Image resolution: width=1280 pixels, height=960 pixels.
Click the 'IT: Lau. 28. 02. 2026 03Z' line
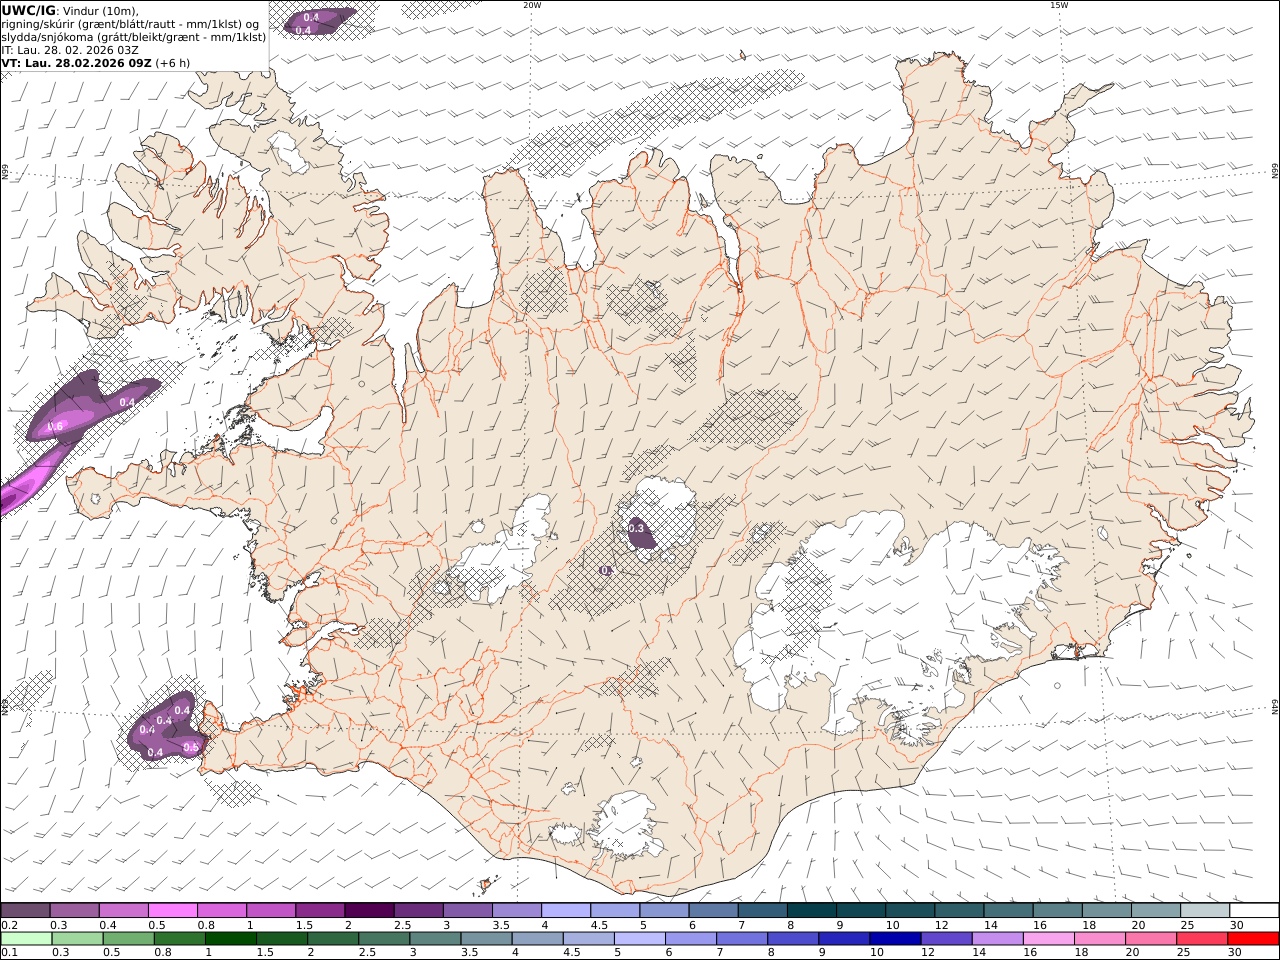click(x=70, y=50)
